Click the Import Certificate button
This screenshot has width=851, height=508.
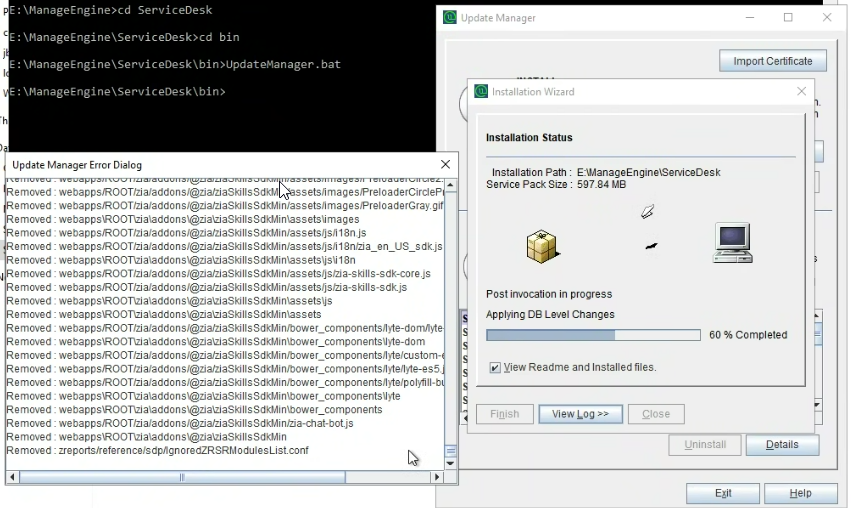coord(773,61)
